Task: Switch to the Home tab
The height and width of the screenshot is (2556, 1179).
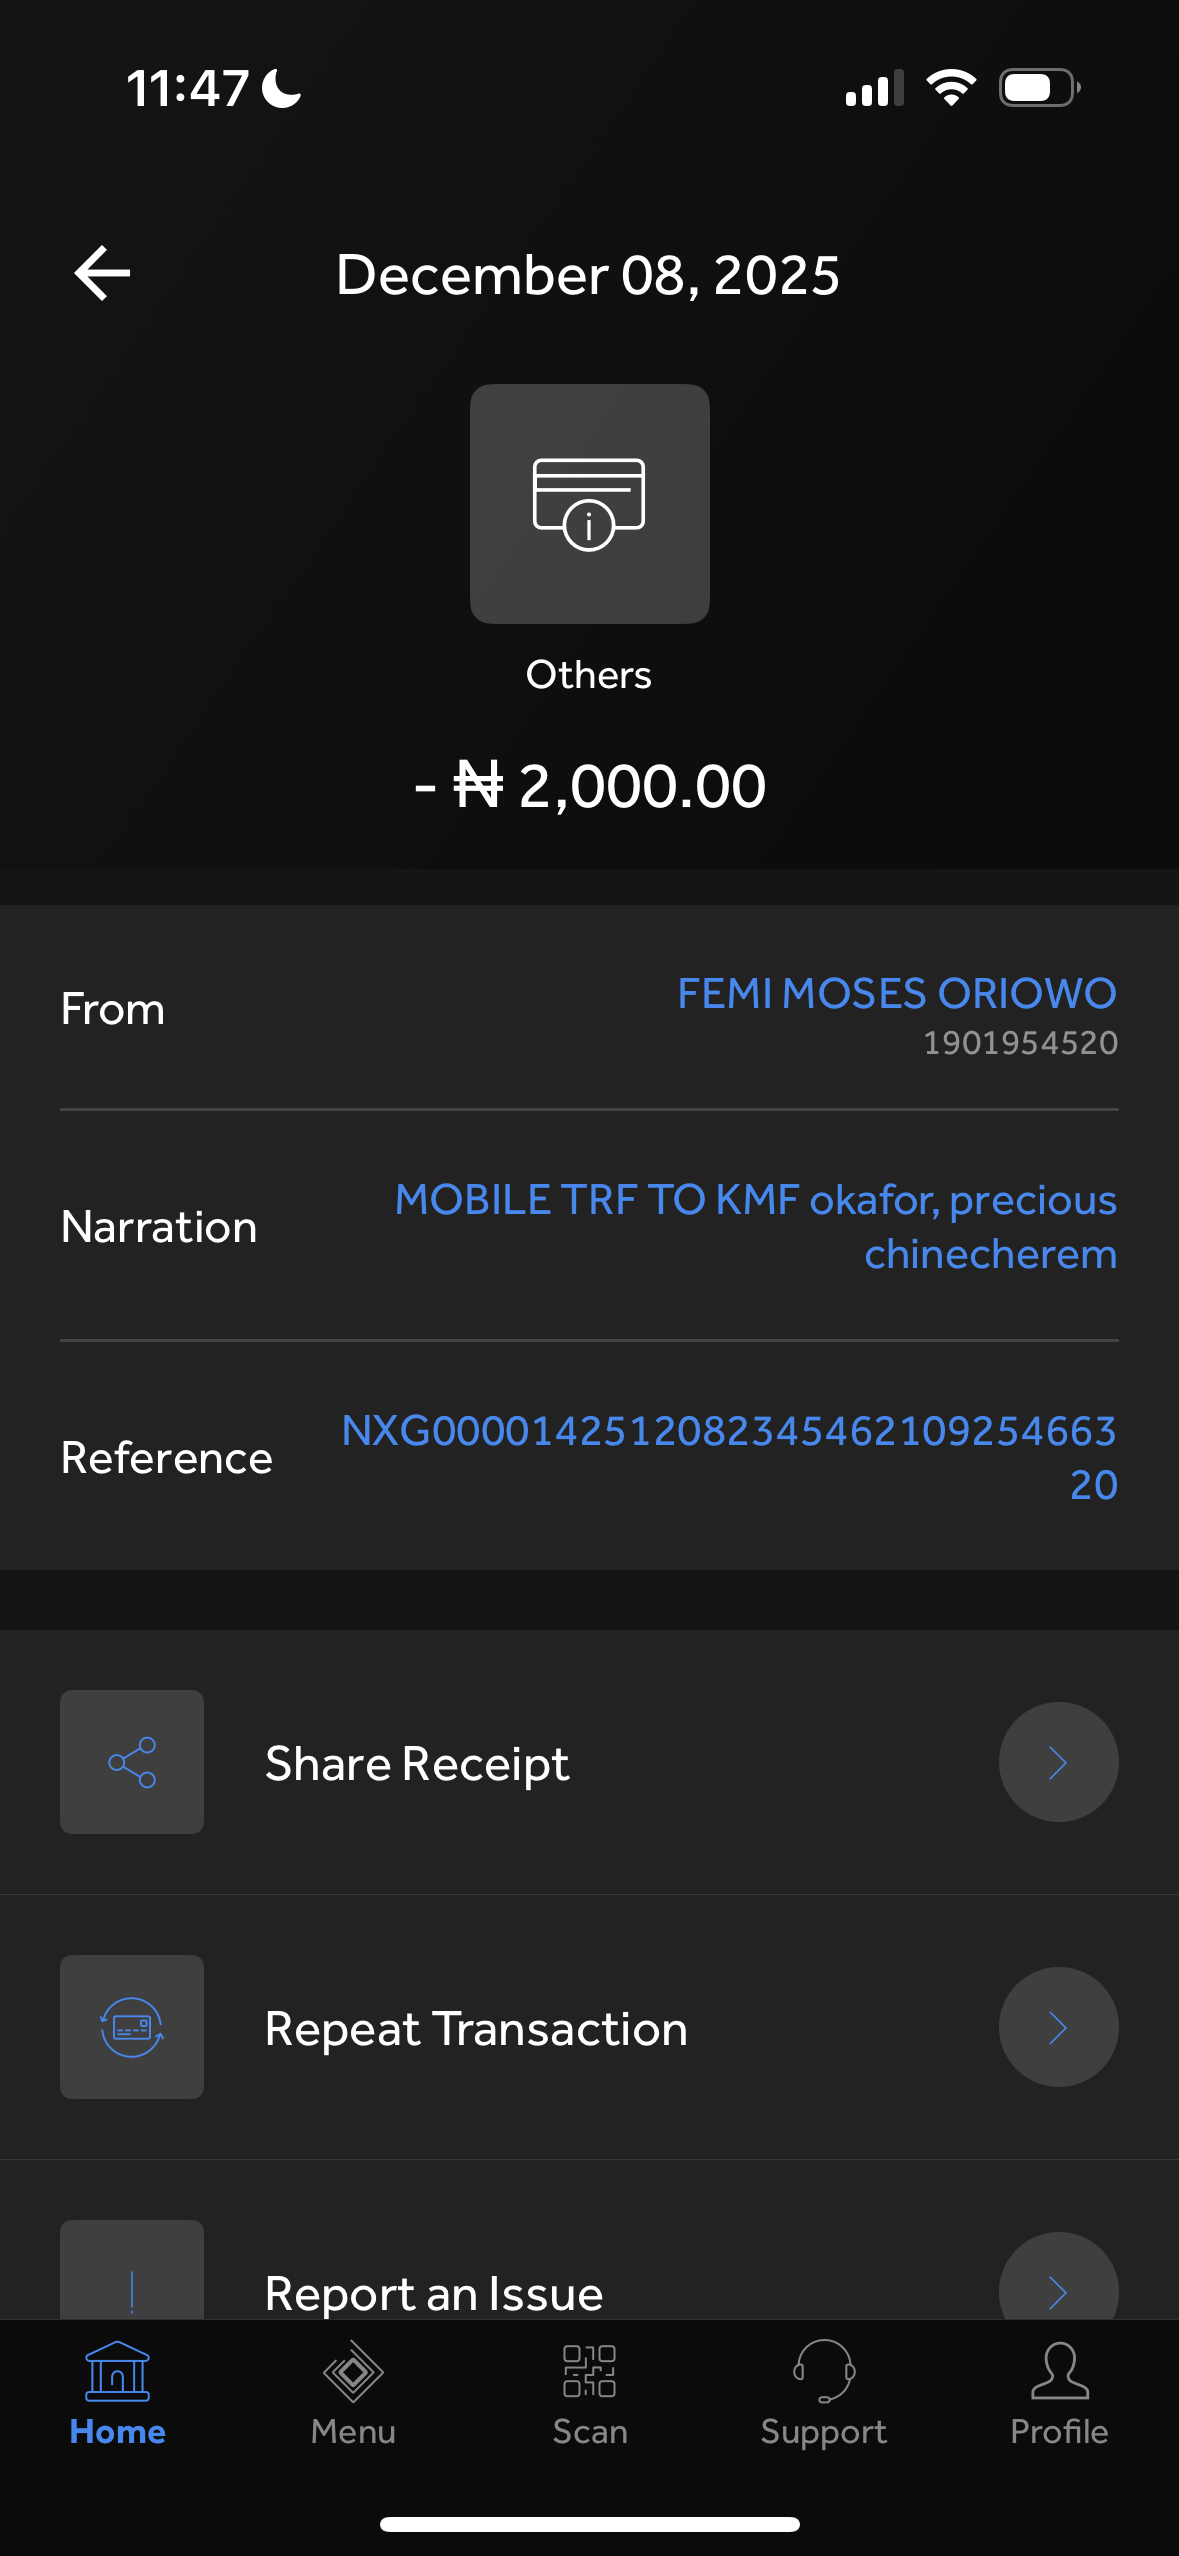Action: click(118, 2394)
